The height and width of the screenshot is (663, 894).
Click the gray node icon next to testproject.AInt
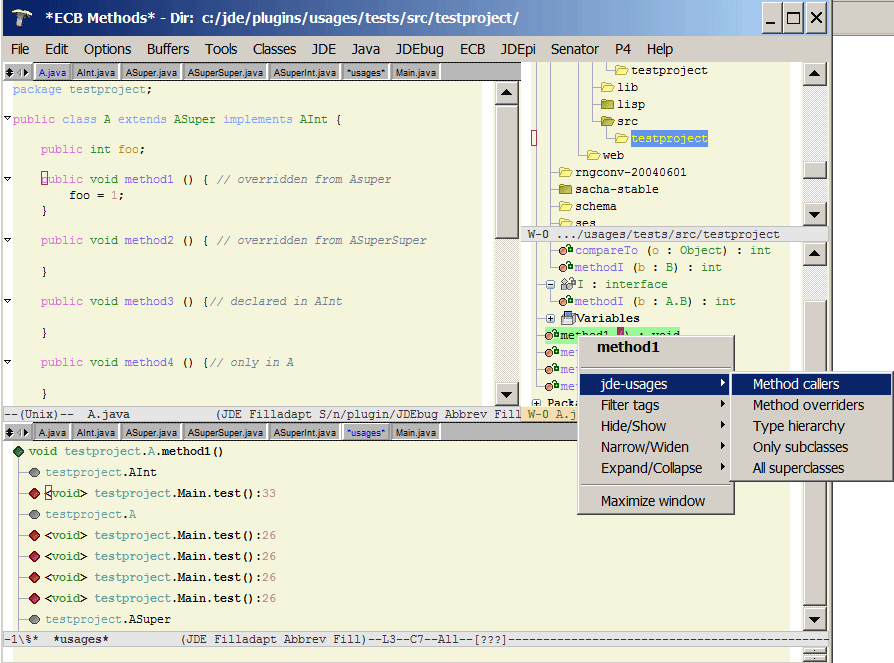pyautogui.click(x=35, y=473)
